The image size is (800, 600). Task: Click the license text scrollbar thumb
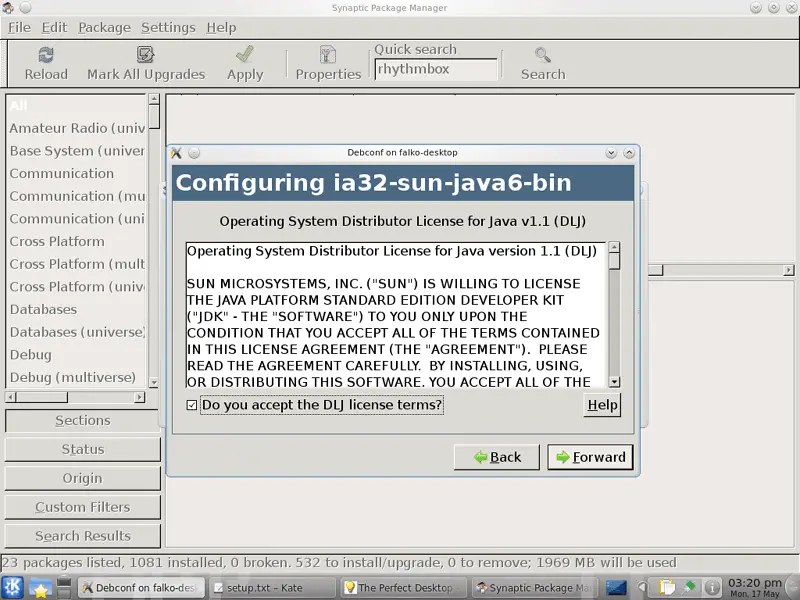614,261
